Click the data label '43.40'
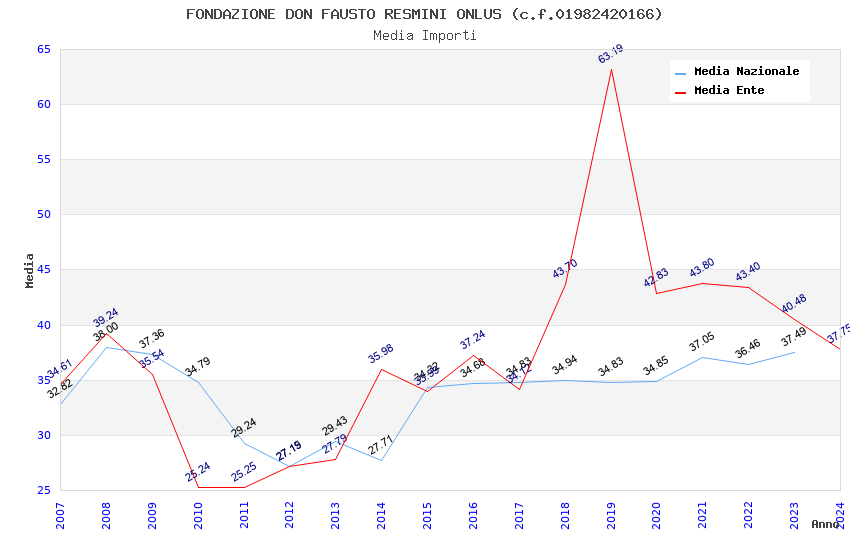 coord(748,271)
